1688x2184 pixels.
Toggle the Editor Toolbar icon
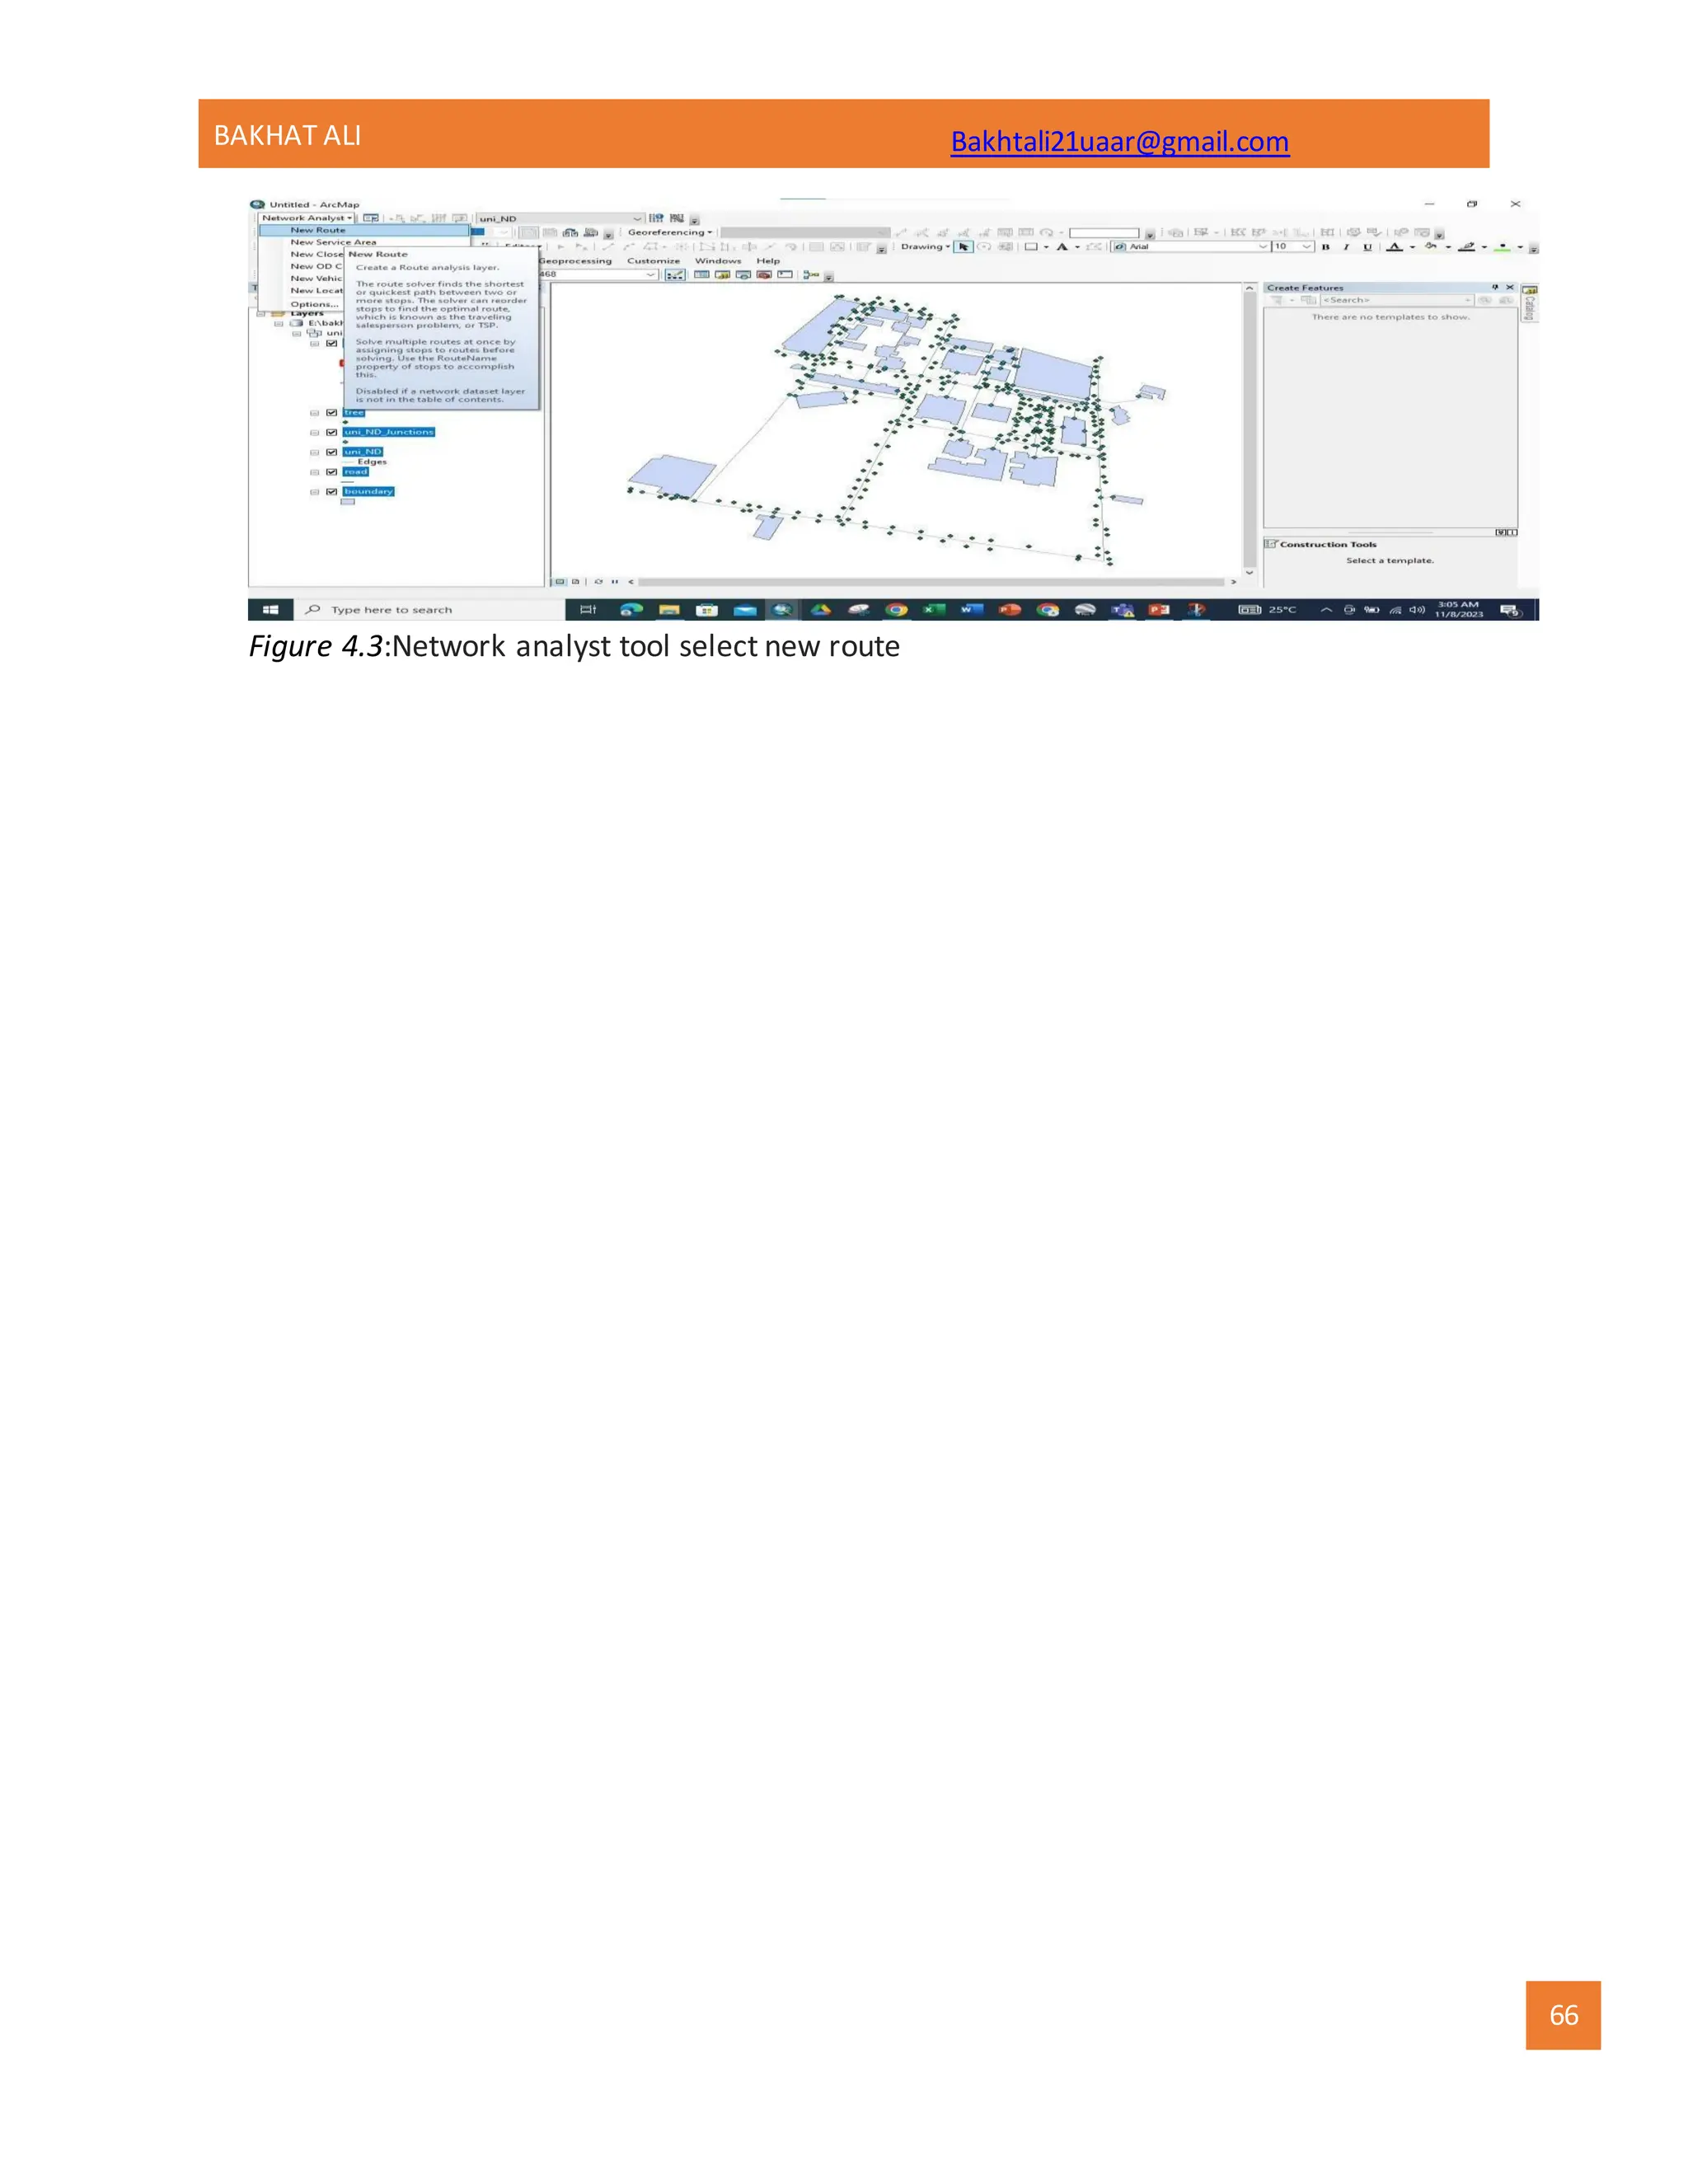[675, 275]
